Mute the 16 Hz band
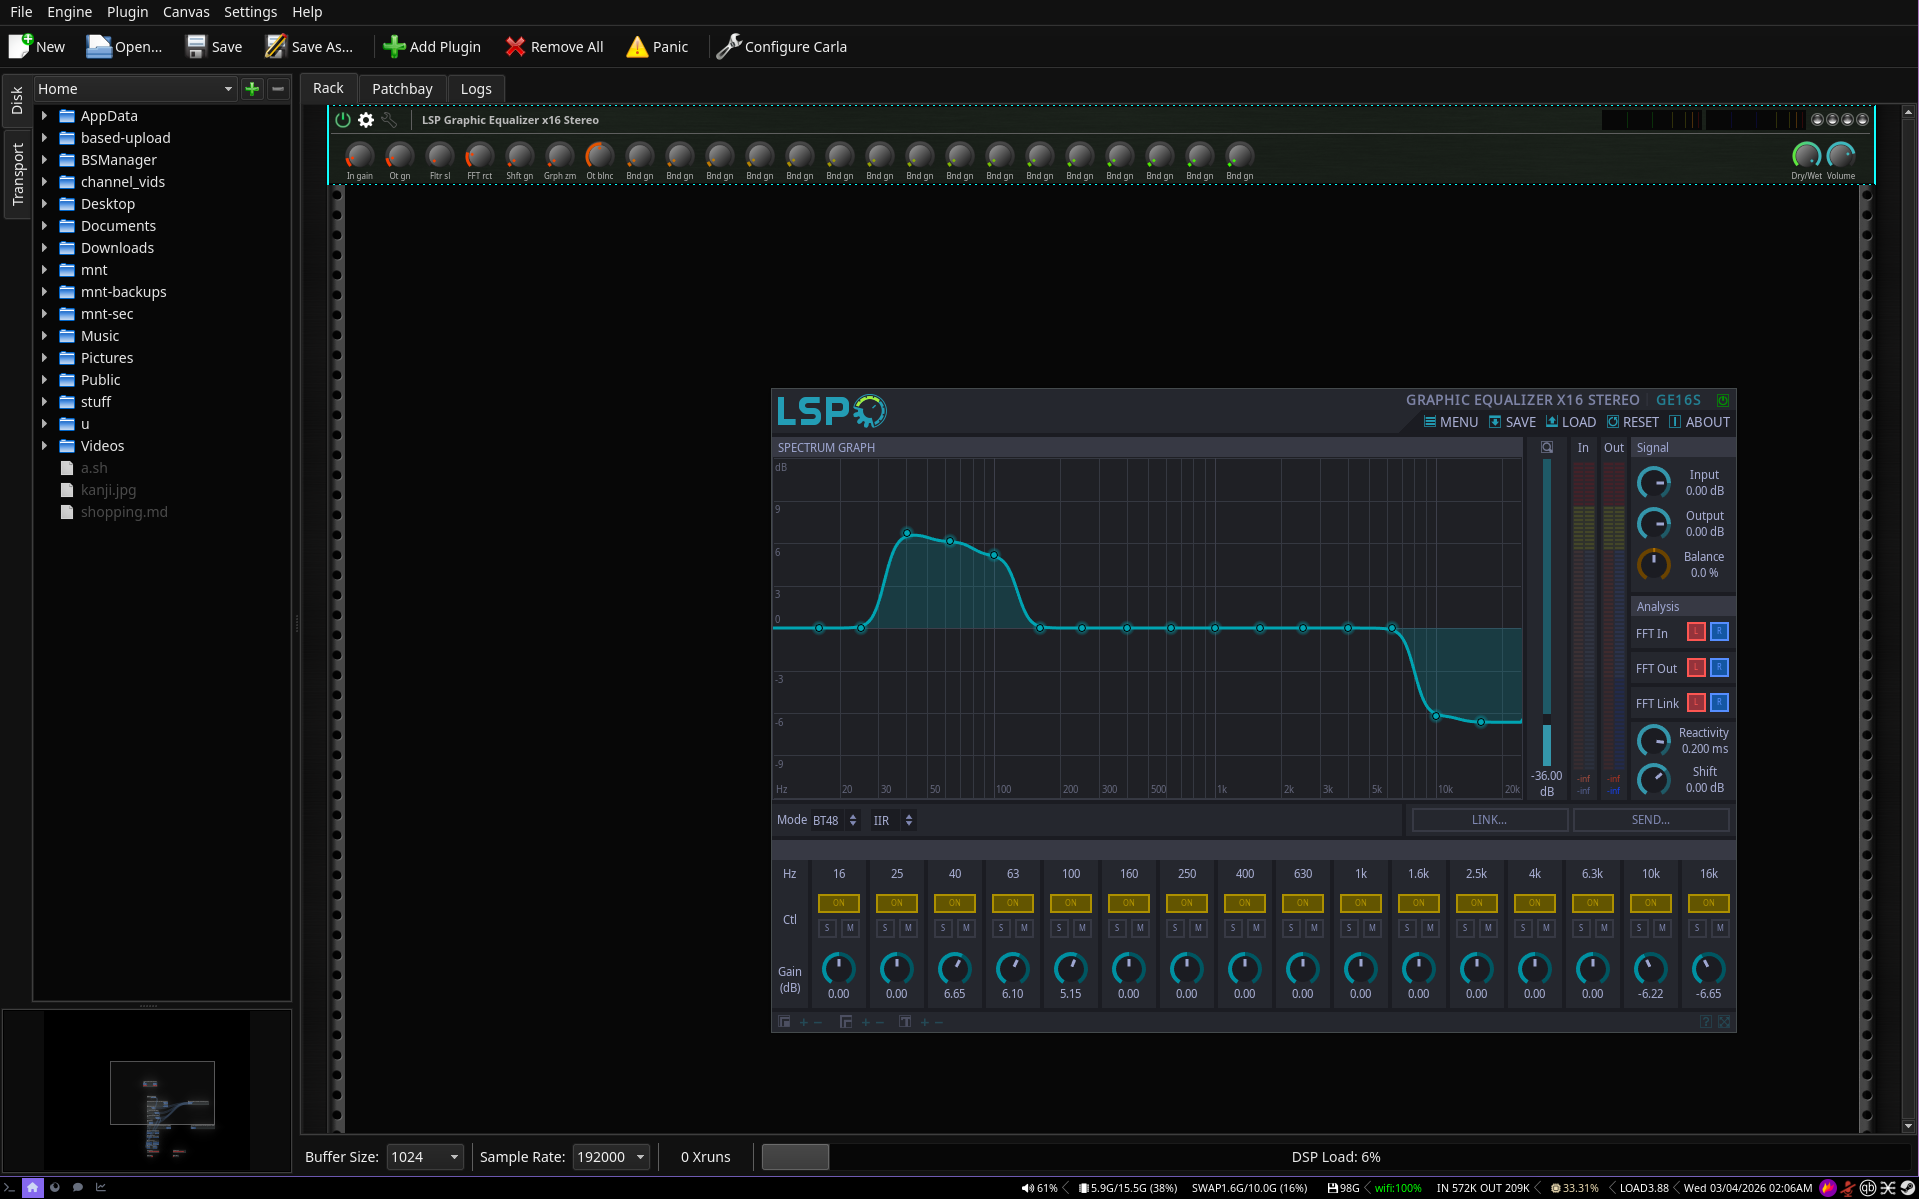This screenshot has height=1199, width=1919. click(x=850, y=928)
